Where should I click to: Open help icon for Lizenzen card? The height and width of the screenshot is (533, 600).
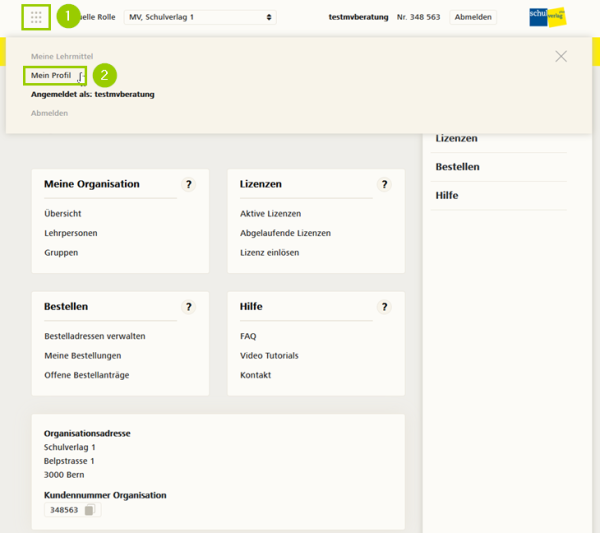tap(384, 185)
